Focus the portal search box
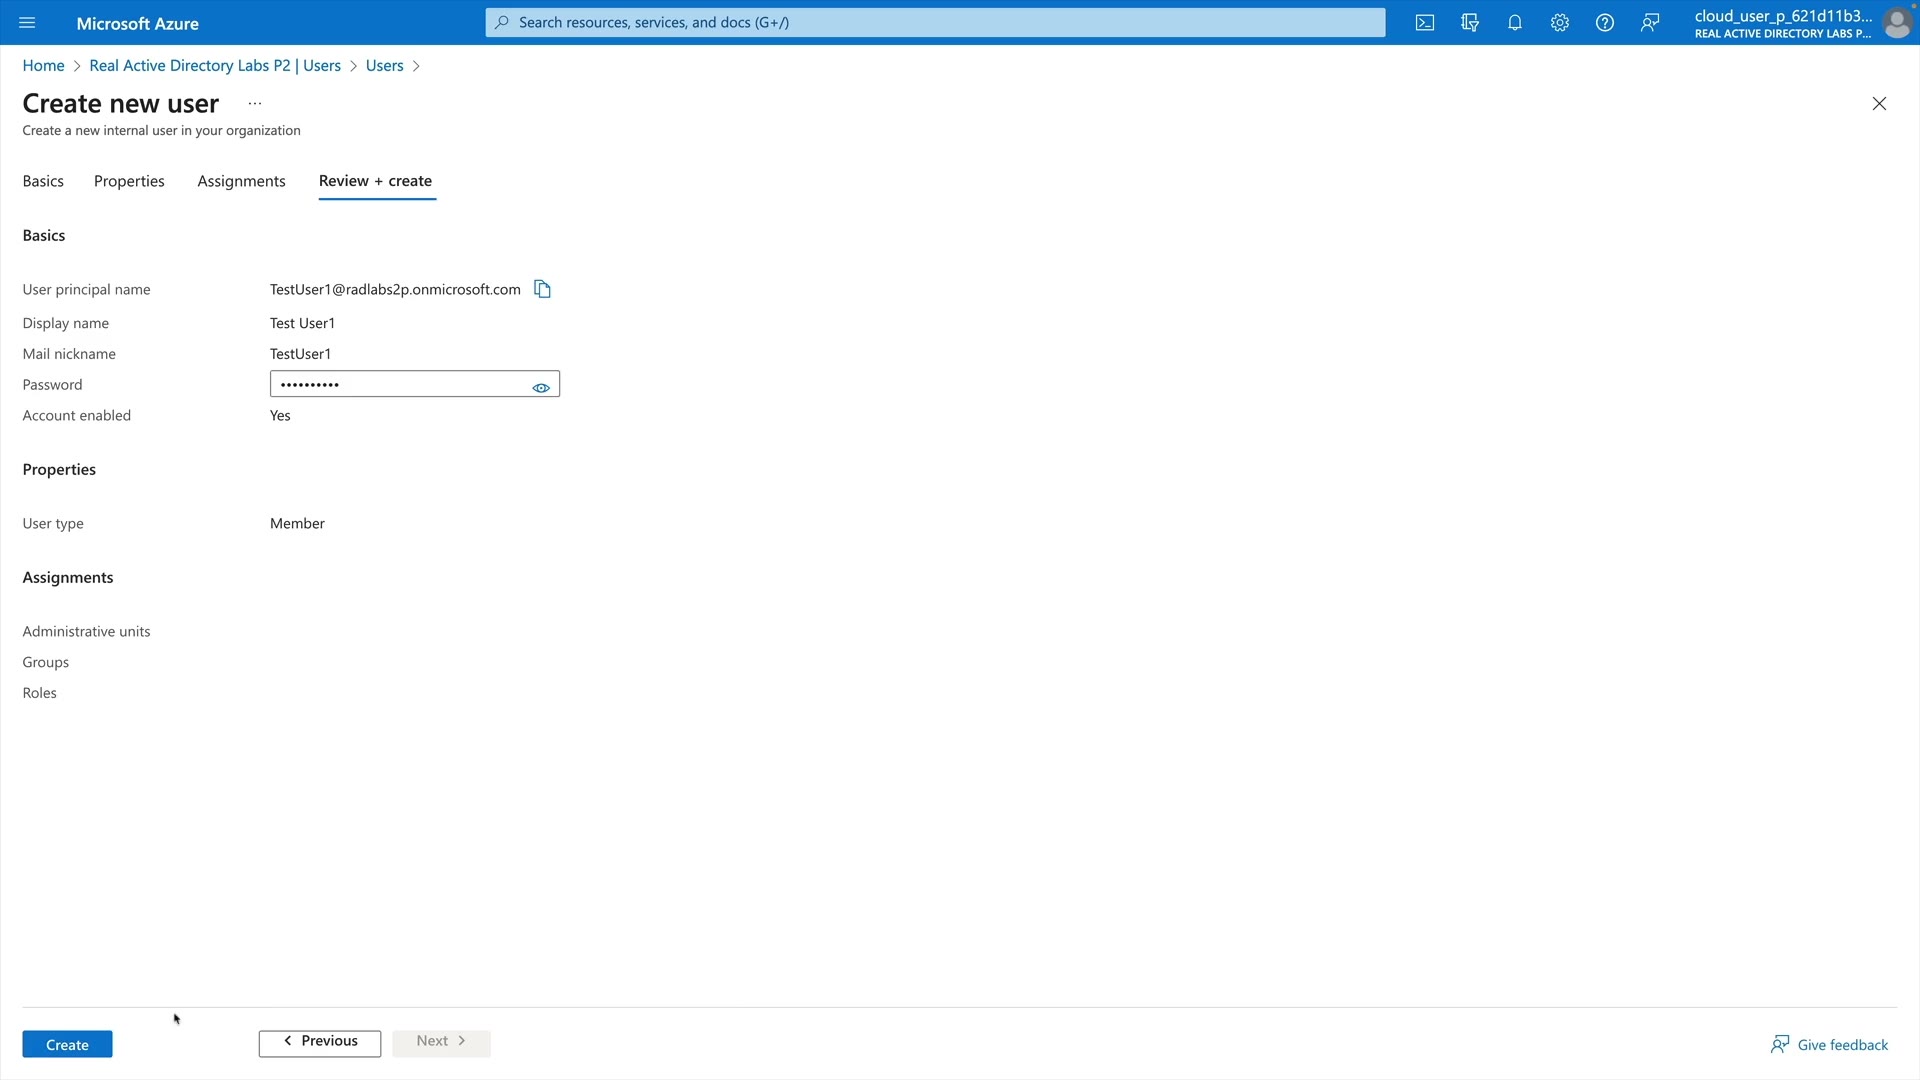 pos(935,22)
